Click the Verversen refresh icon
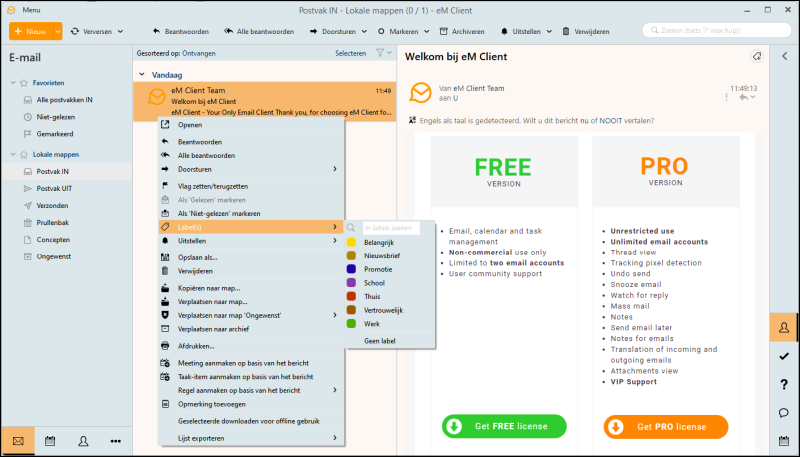Viewport: 800px width, 457px height. pos(75,31)
